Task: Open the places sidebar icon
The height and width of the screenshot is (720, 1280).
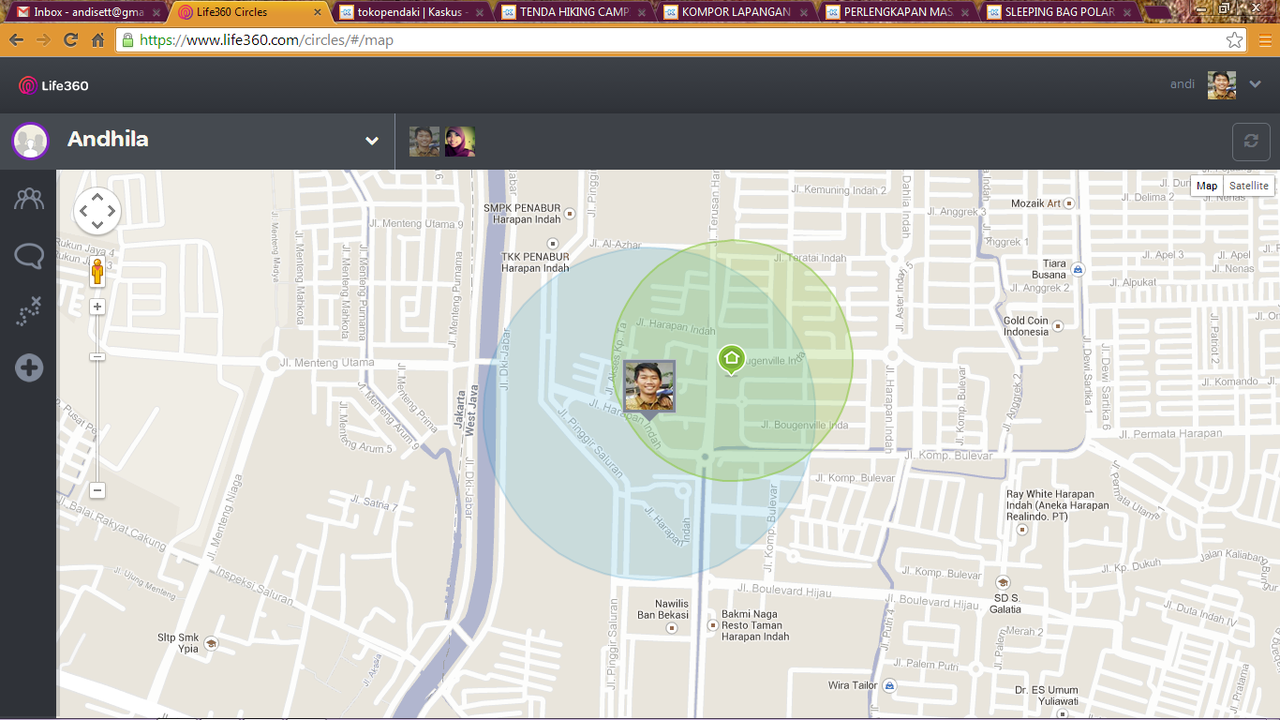Action: [29, 311]
